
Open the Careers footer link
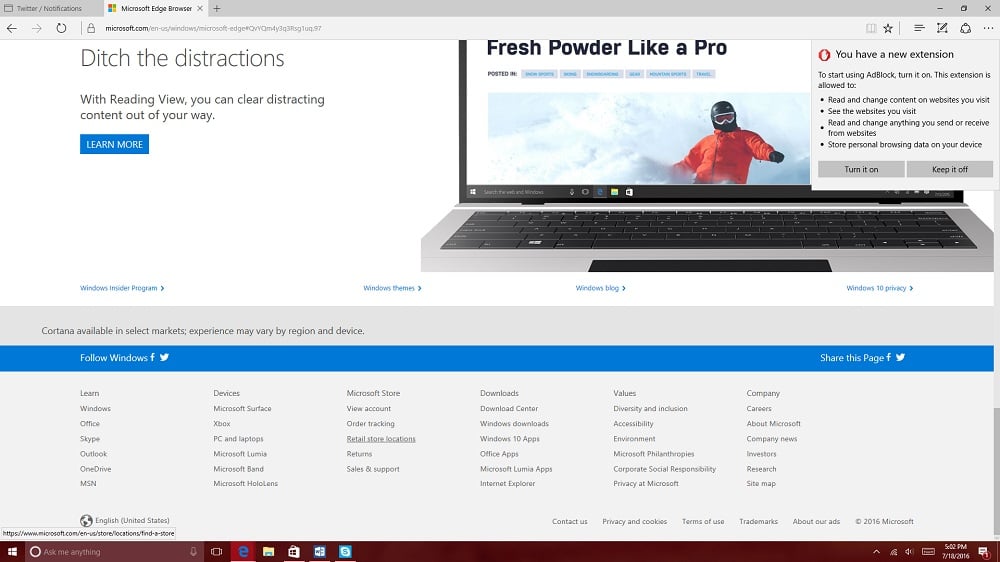point(759,408)
